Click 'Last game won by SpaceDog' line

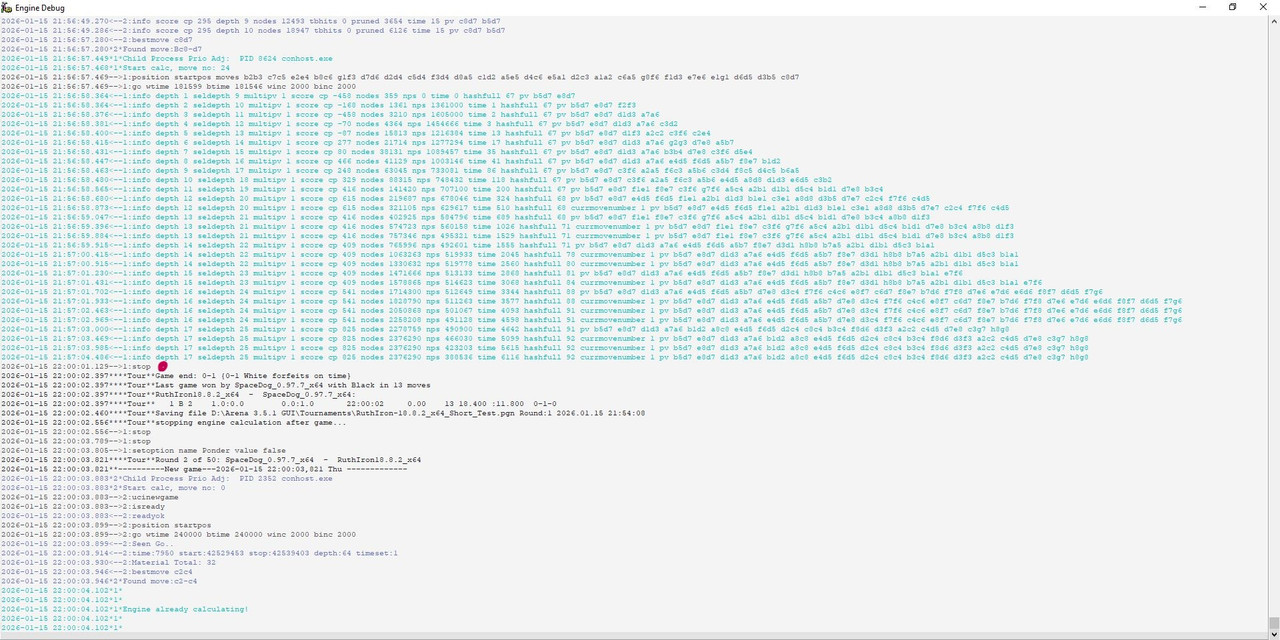click(216, 385)
